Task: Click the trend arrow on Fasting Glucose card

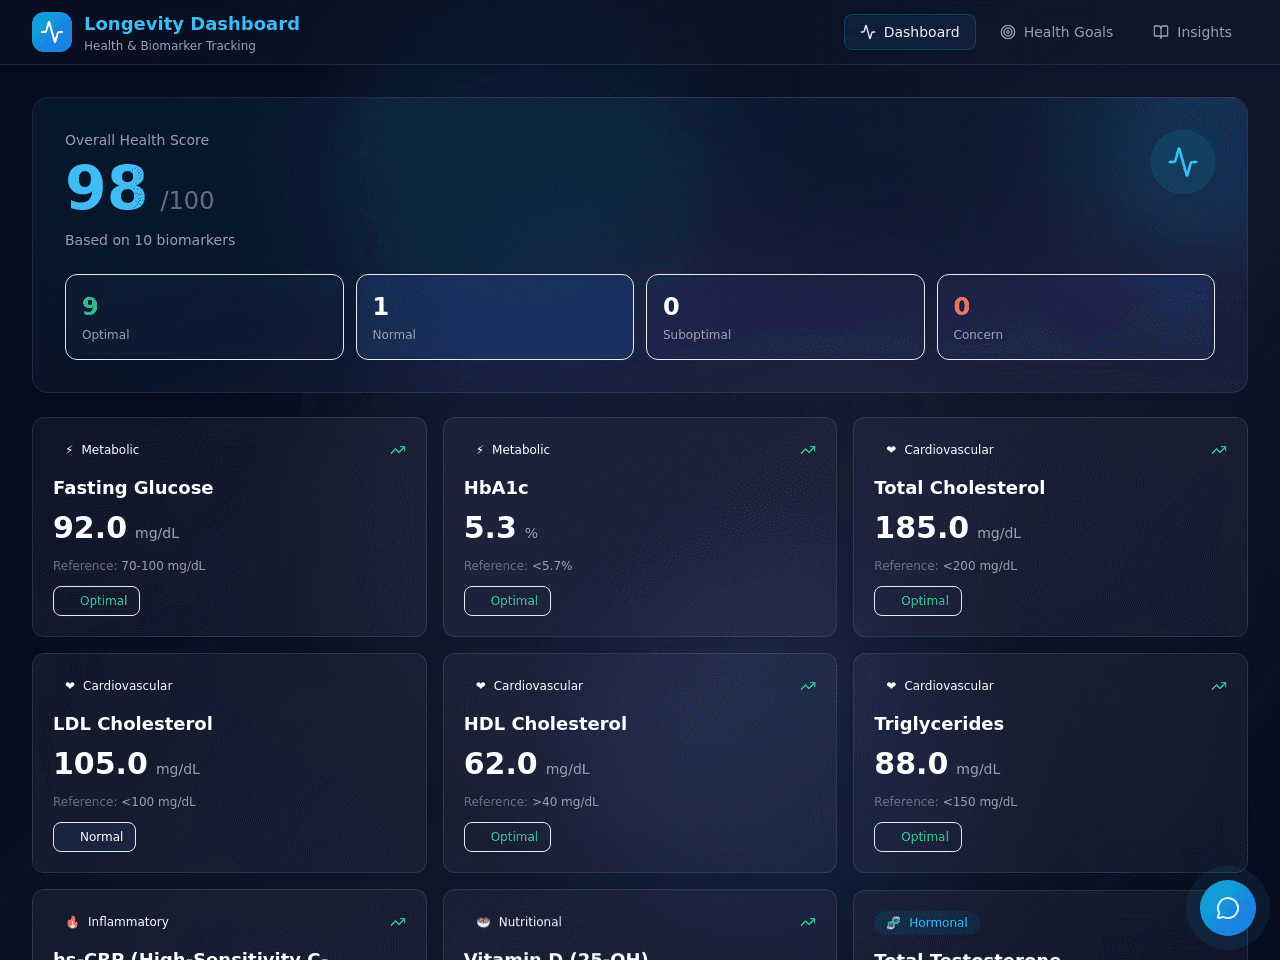Action: click(398, 450)
